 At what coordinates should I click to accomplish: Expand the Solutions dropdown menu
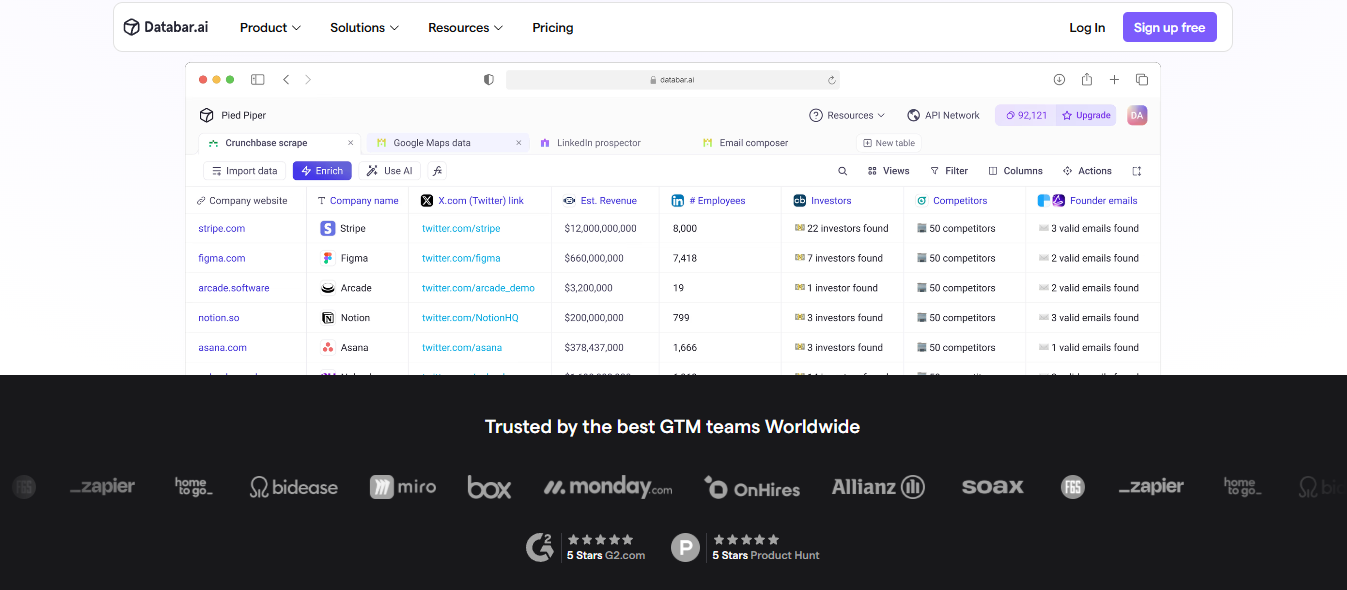(x=364, y=27)
